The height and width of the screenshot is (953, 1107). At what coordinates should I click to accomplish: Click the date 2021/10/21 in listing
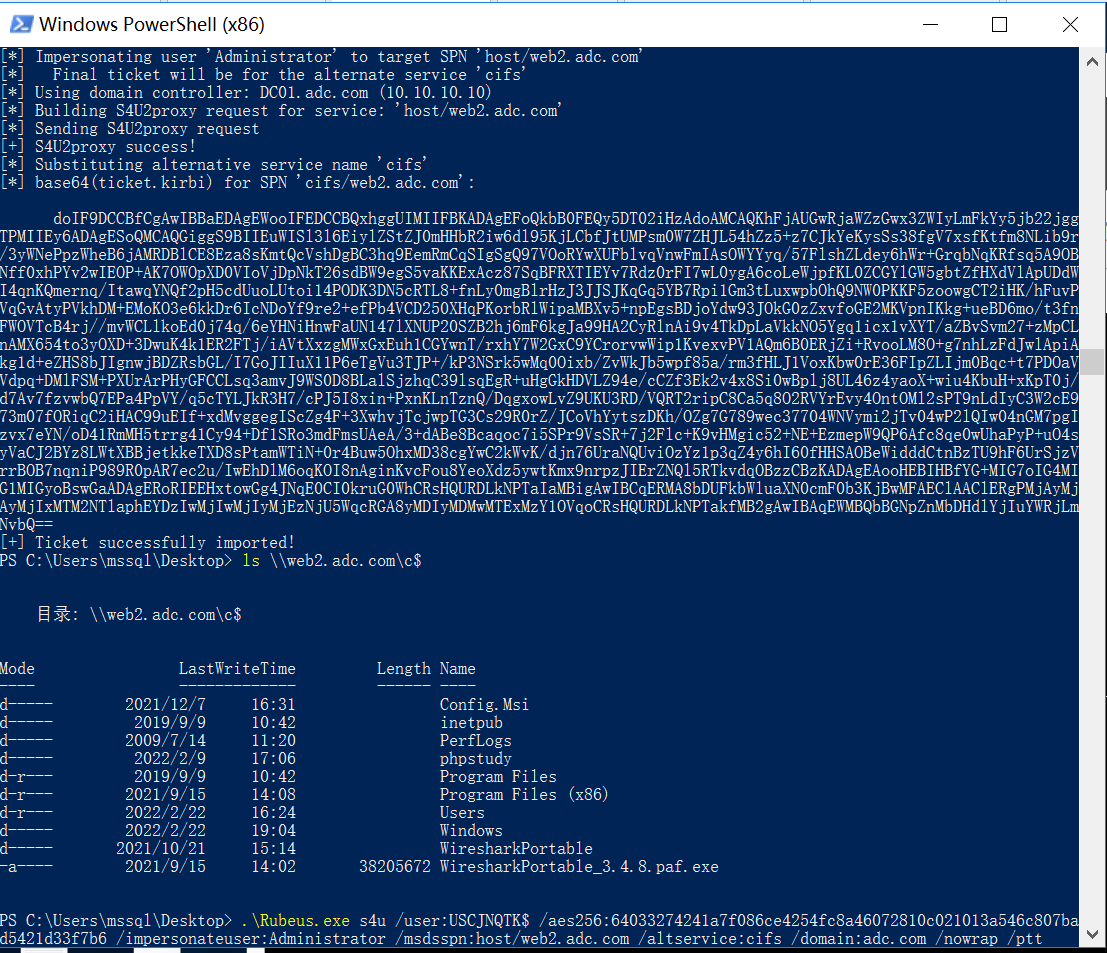point(160,849)
